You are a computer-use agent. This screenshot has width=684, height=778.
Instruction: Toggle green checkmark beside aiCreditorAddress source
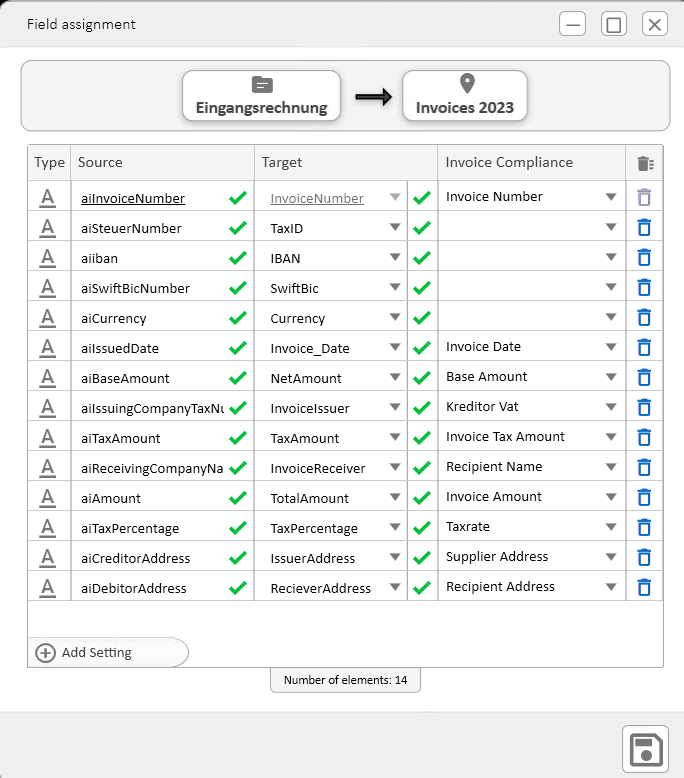[x=237, y=558]
